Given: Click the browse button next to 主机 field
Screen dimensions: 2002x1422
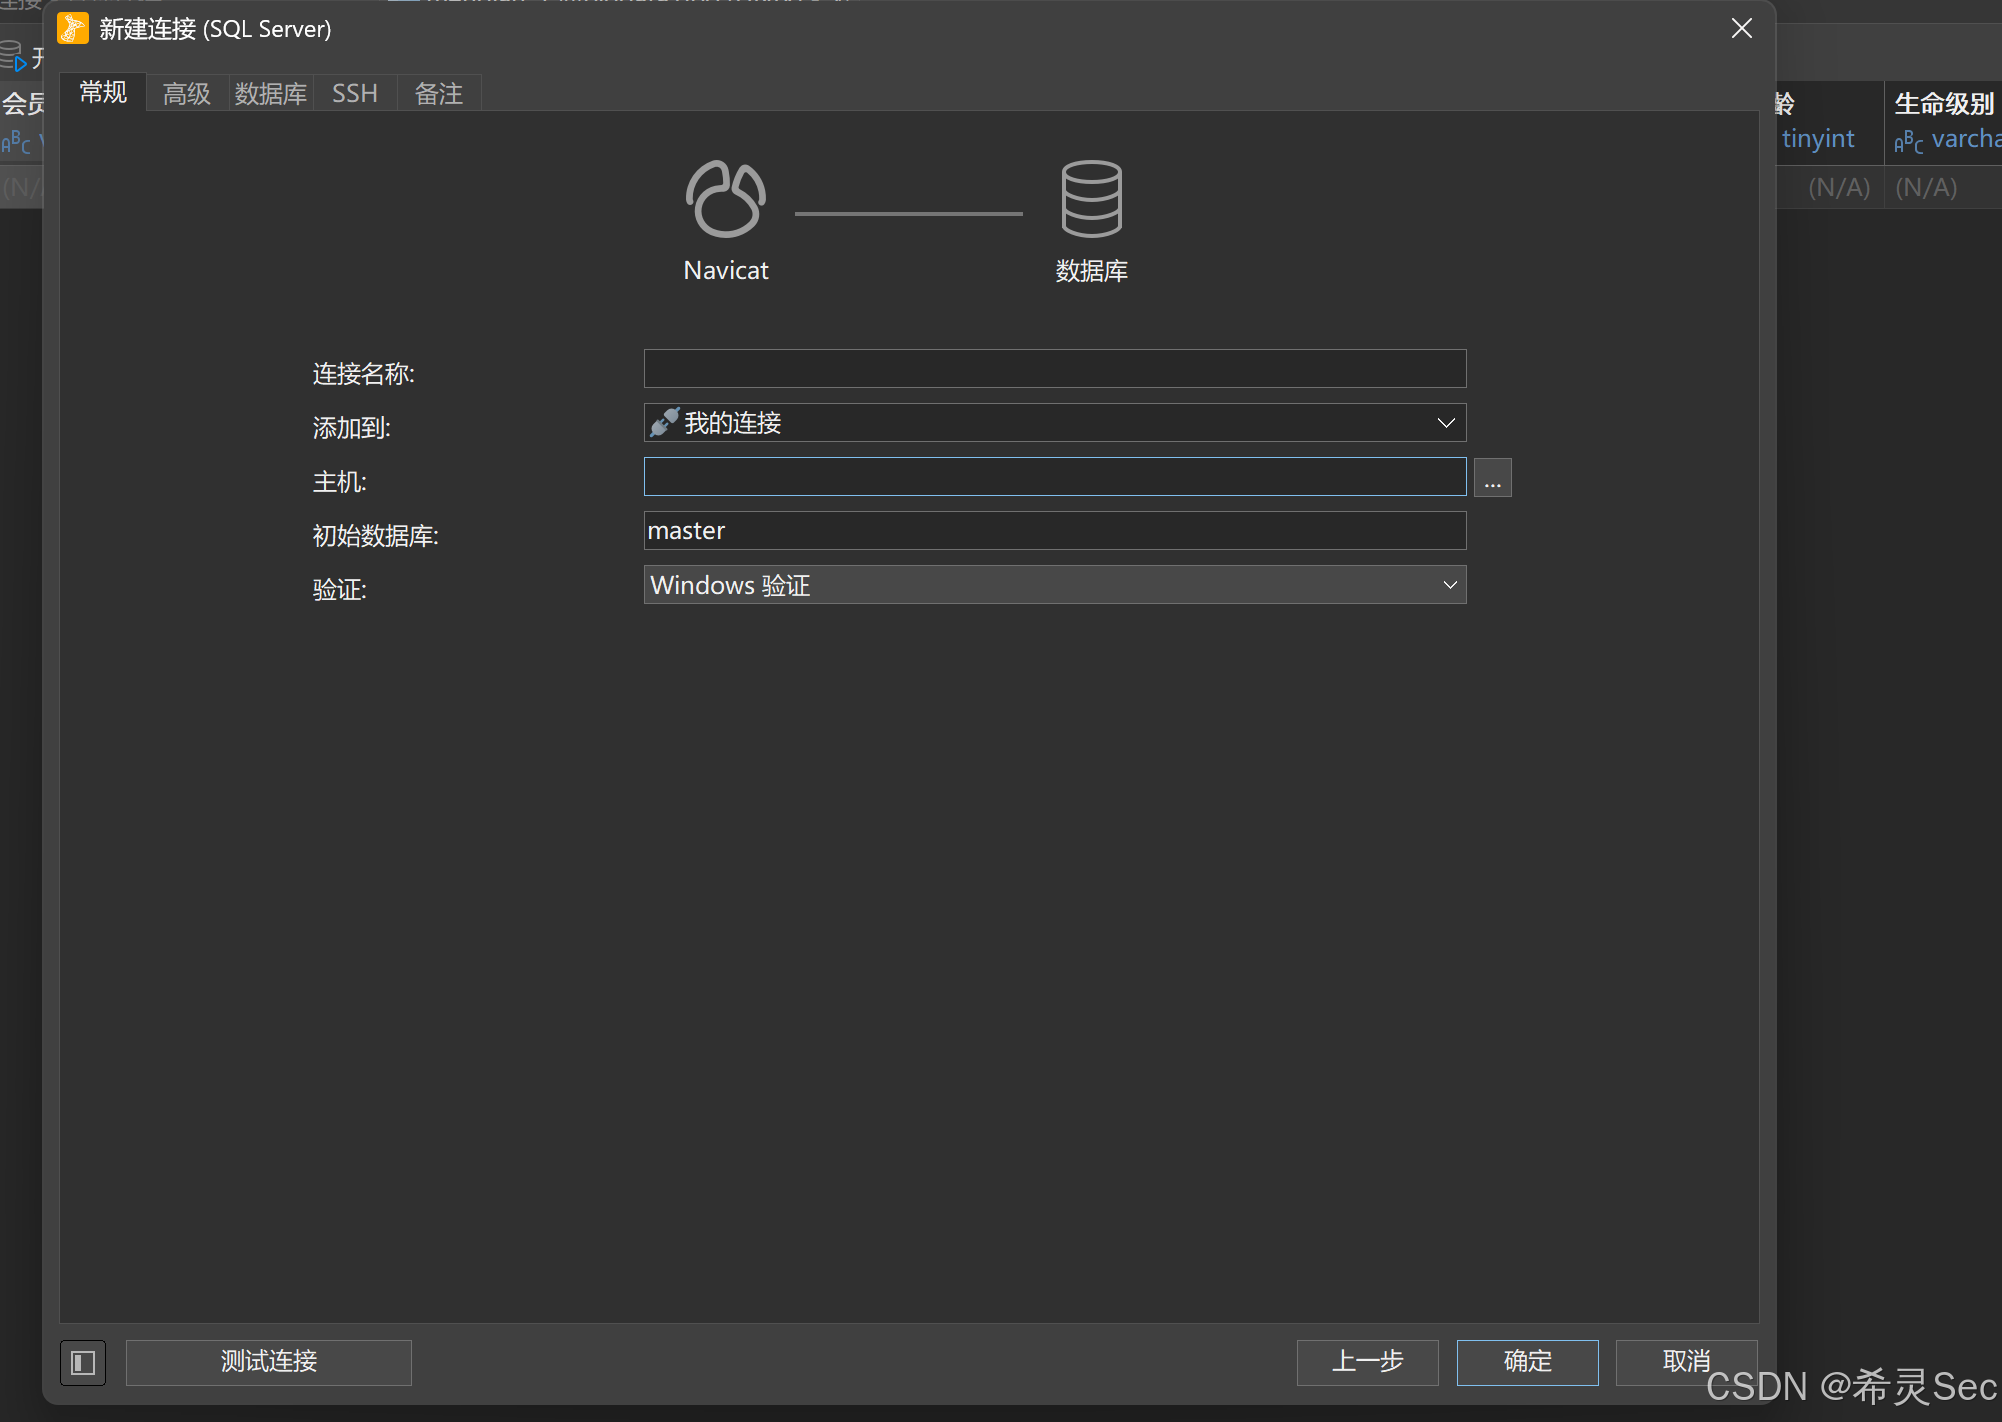Looking at the screenshot, I should (x=1493, y=478).
